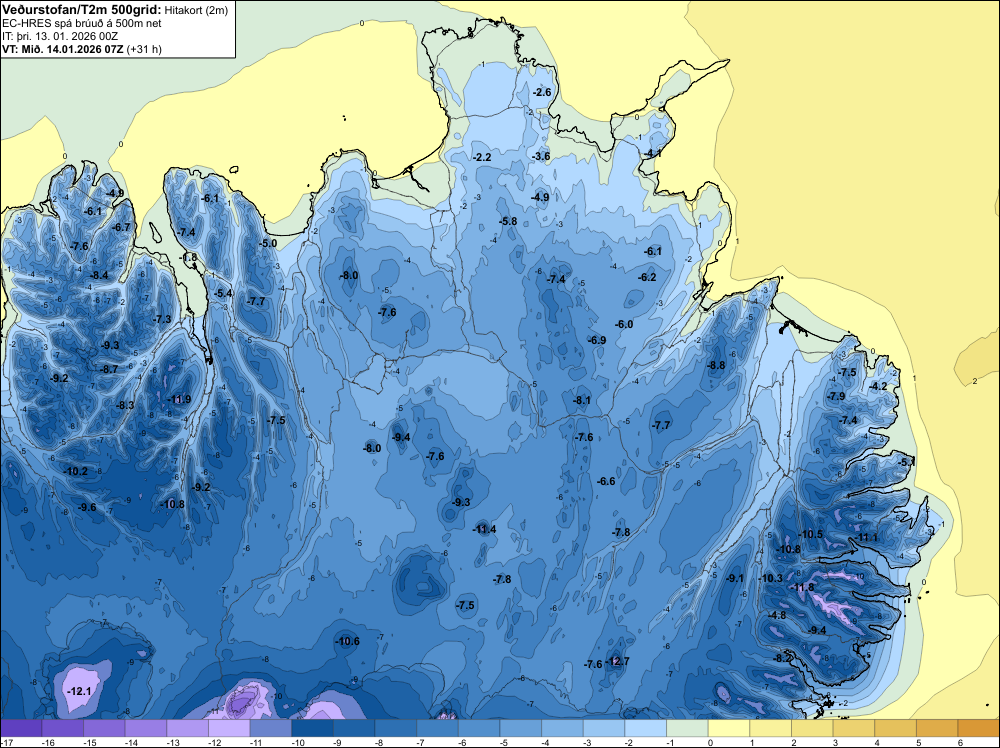Click the -10.6 temperature label

coord(348,642)
